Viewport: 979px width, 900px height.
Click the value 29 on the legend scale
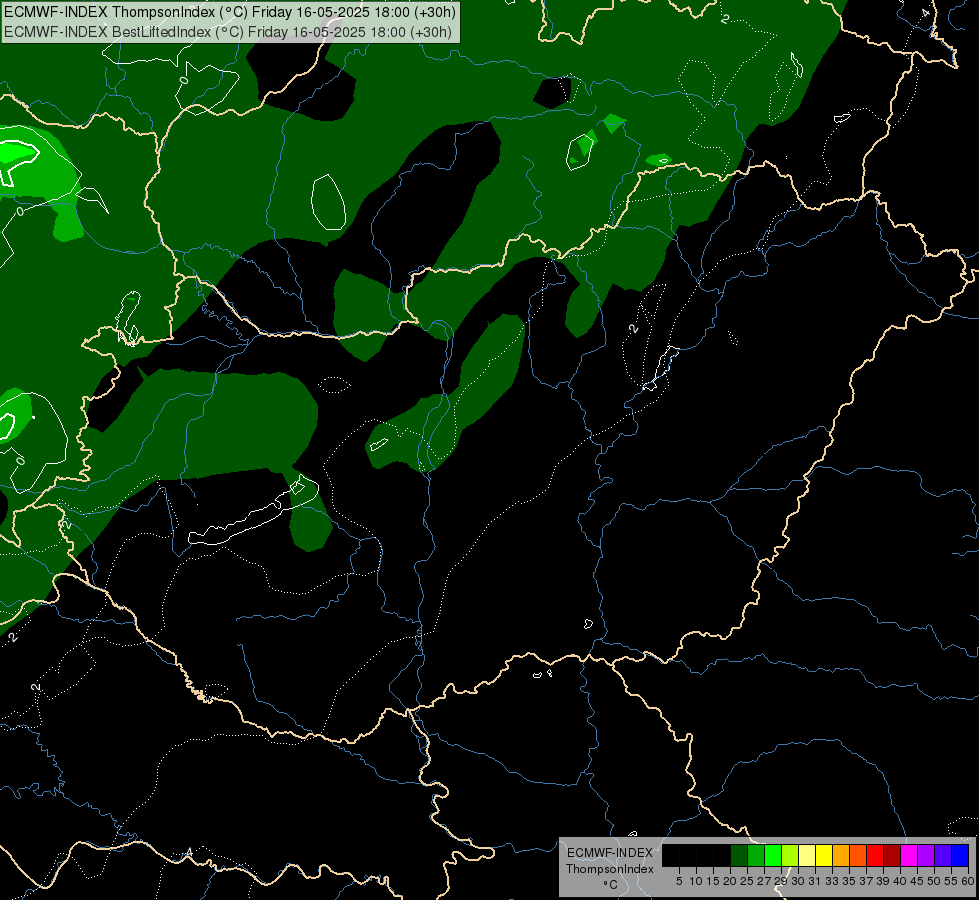tap(781, 881)
